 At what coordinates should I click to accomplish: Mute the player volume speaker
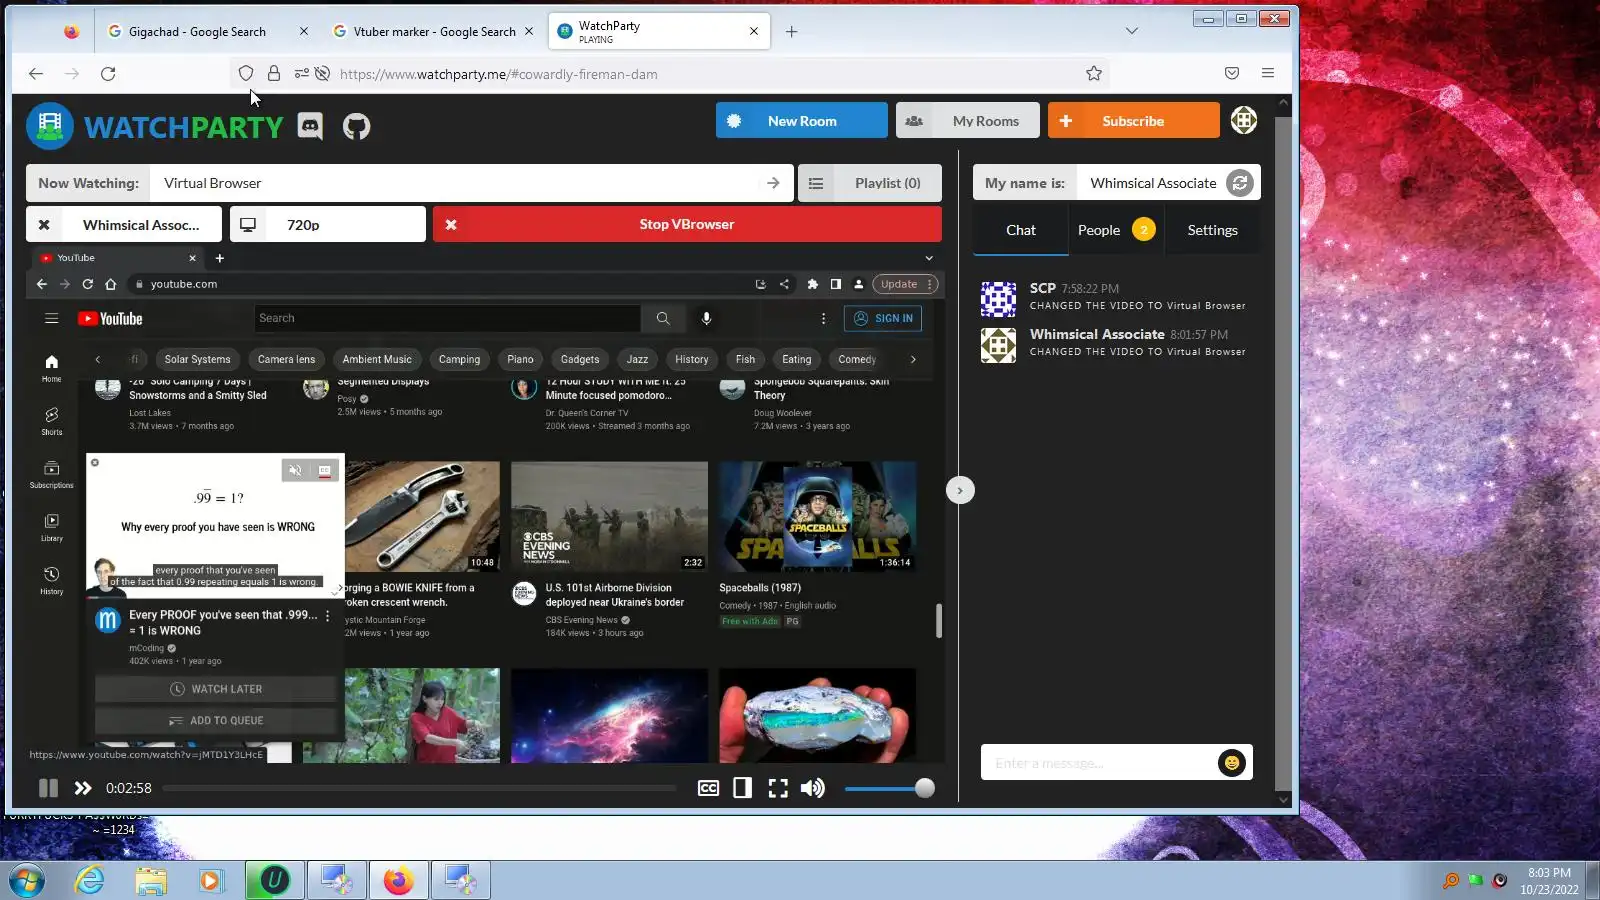(x=813, y=788)
